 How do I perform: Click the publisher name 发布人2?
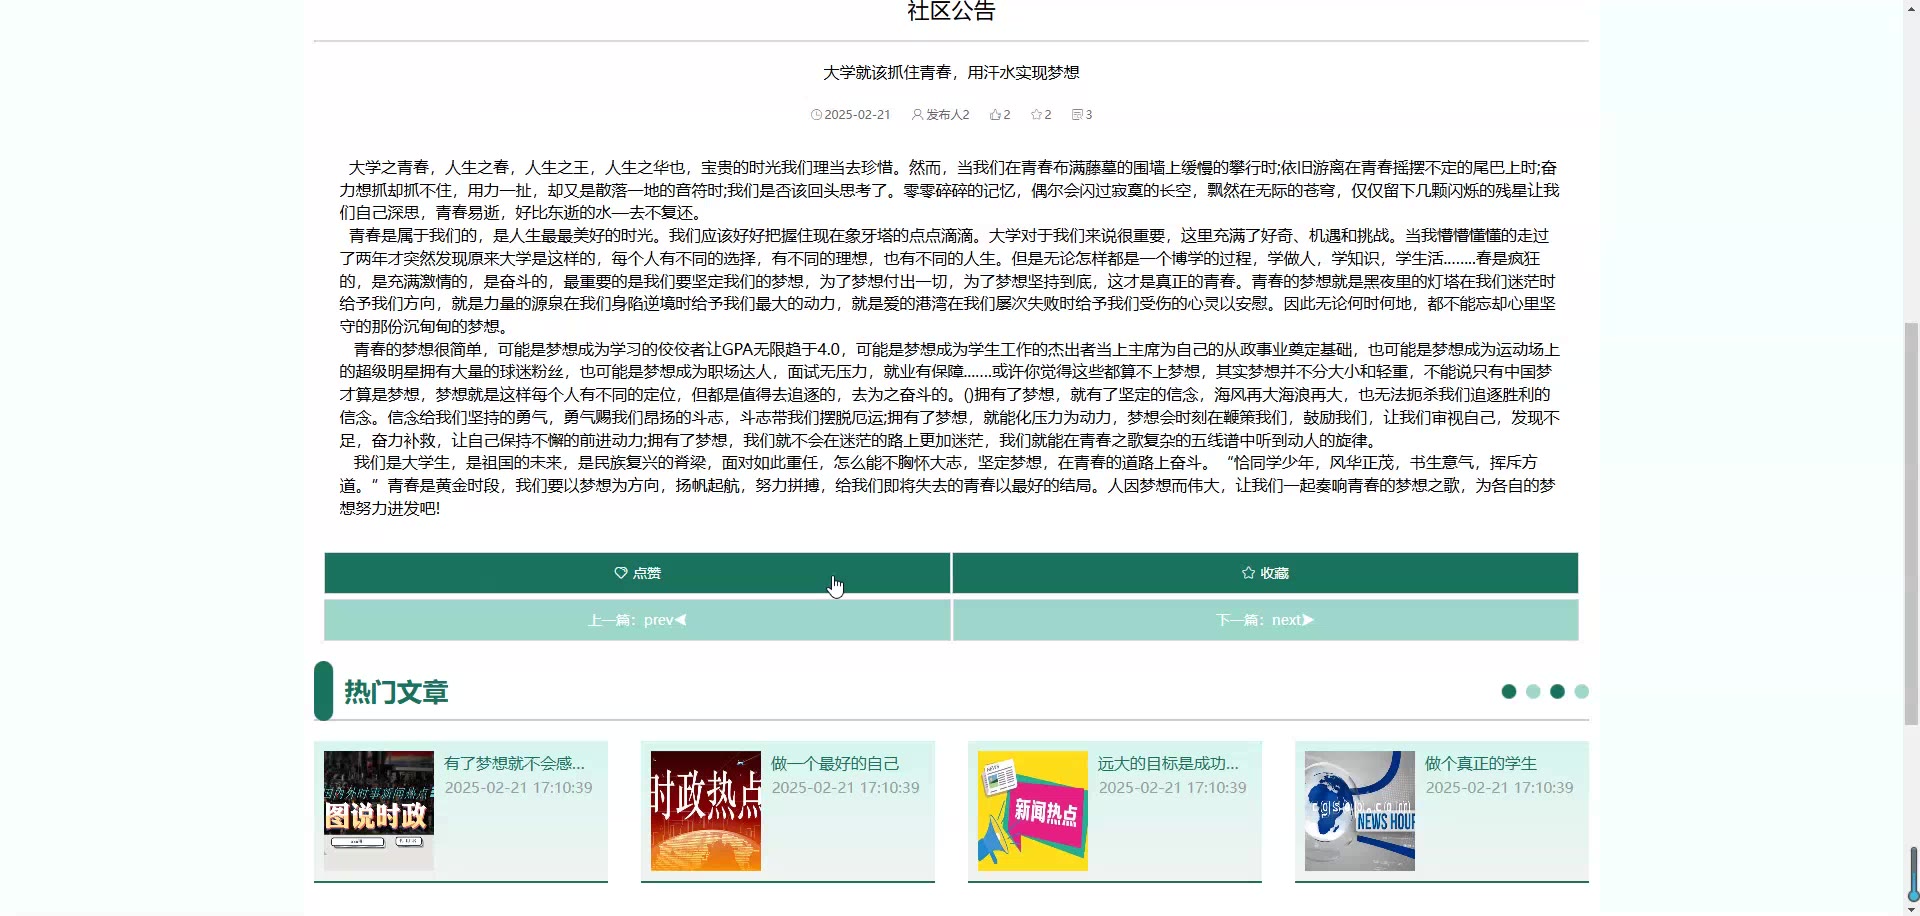pyautogui.click(x=948, y=115)
